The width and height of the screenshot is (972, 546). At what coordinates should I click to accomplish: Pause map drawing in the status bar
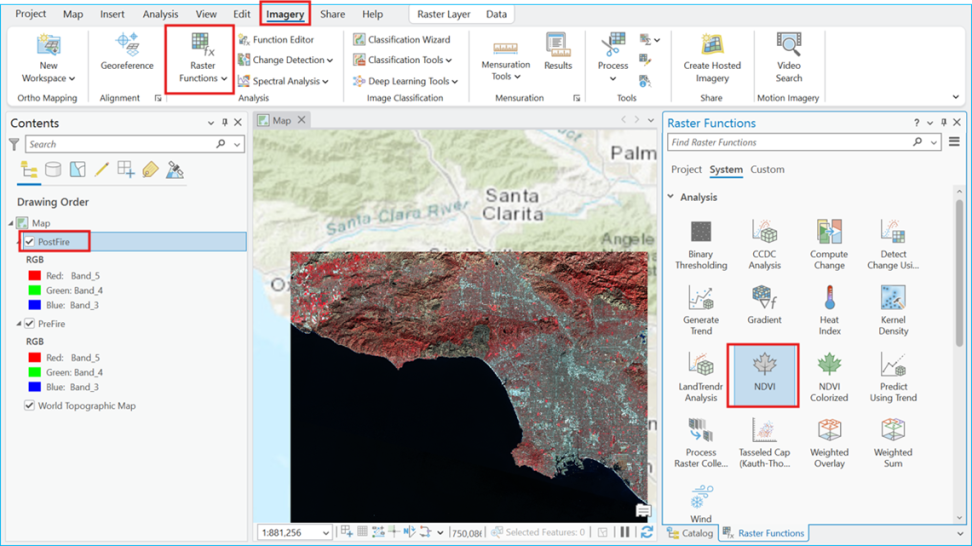pos(625,532)
